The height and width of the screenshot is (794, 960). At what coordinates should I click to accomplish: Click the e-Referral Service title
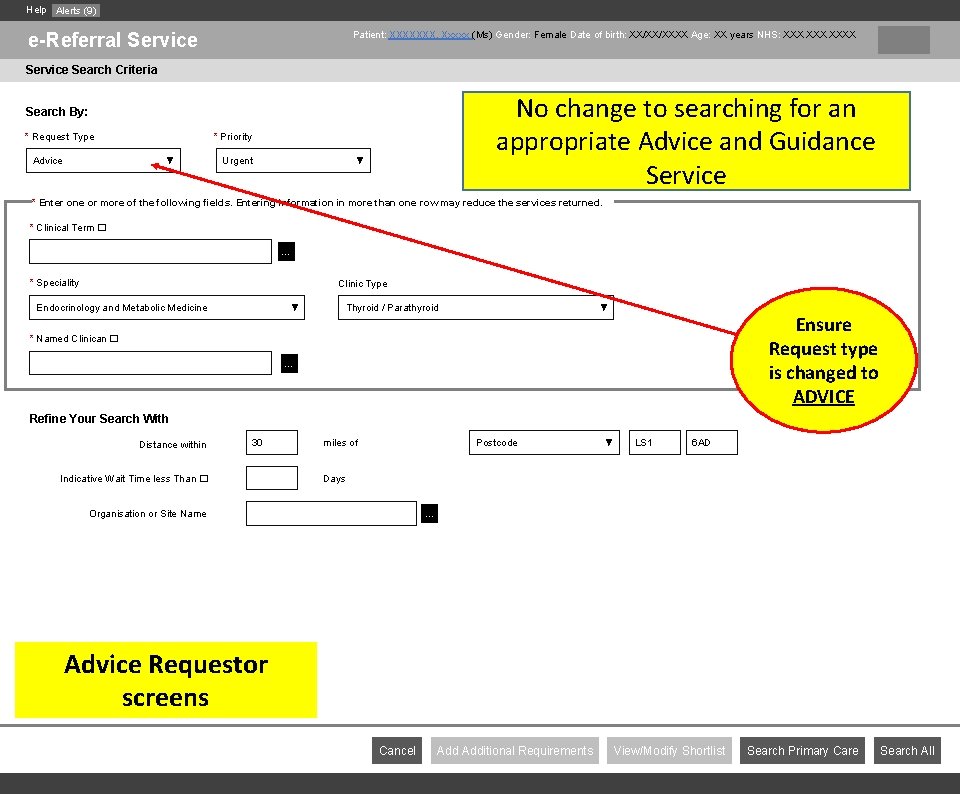[113, 40]
